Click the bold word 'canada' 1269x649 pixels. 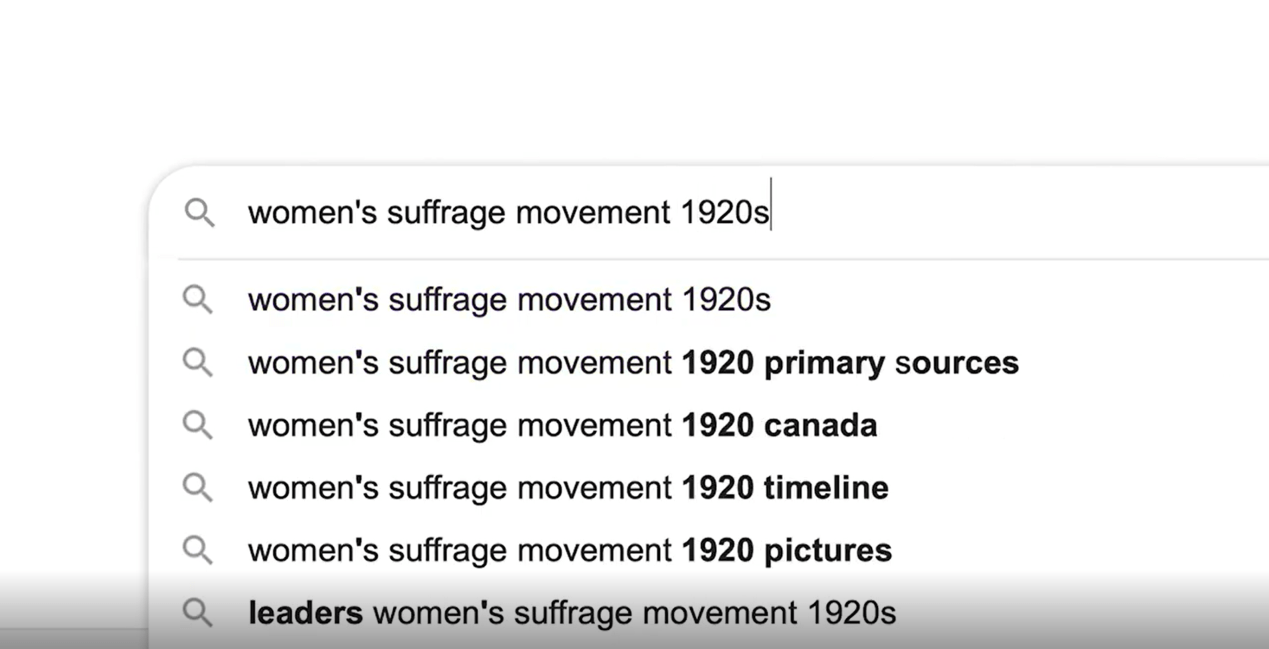coord(821,425)
